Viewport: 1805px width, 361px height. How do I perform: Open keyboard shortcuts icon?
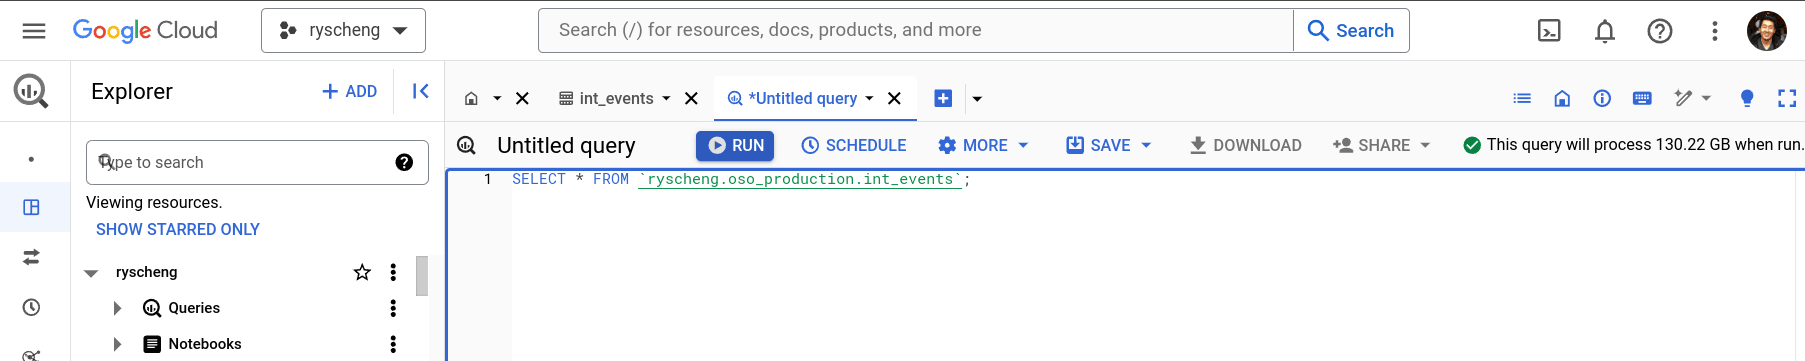pyautogui.click(x=1642, y=98)
